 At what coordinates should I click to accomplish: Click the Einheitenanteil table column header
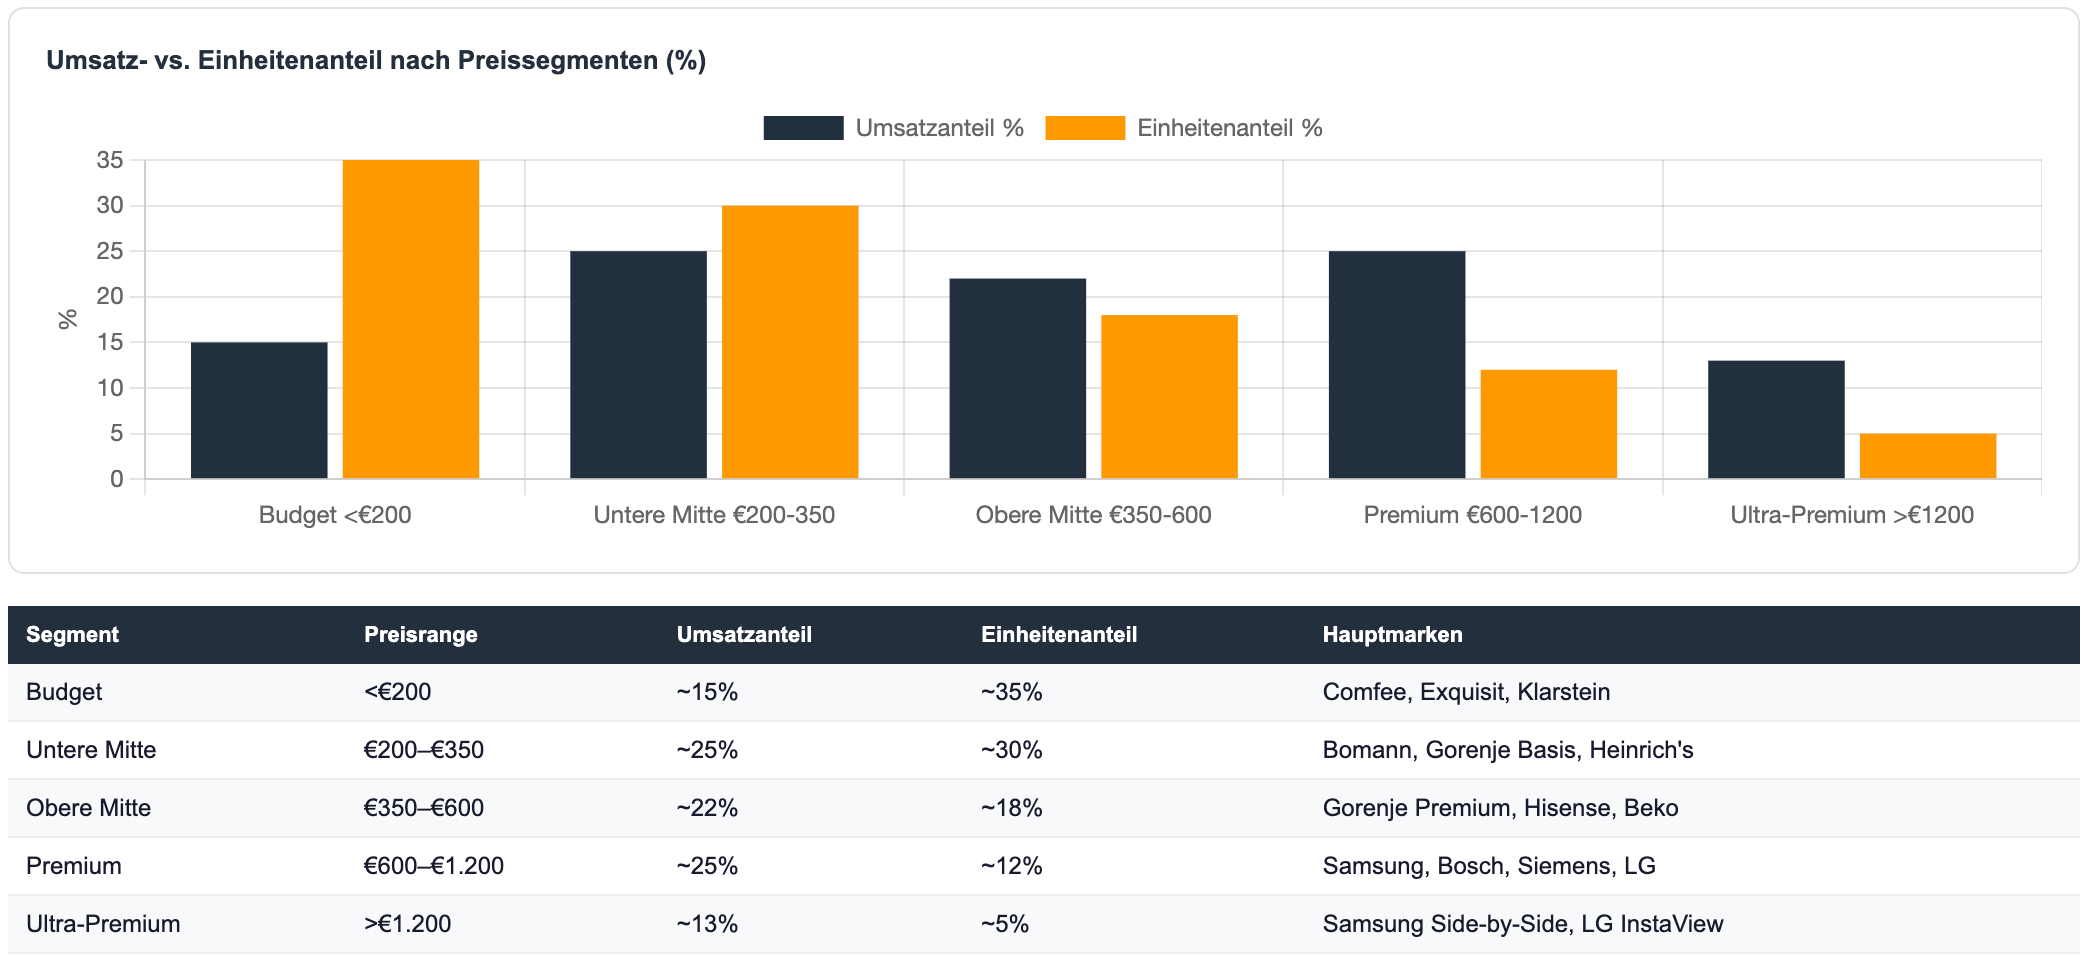tap(1058, 635)
